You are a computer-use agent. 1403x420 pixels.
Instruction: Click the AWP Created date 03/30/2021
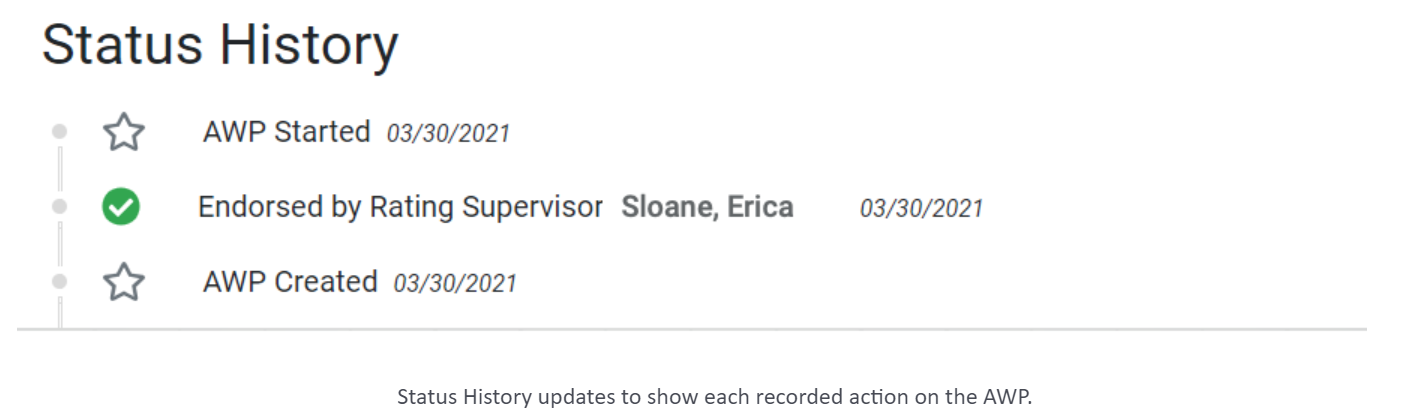tap(455, 283)
